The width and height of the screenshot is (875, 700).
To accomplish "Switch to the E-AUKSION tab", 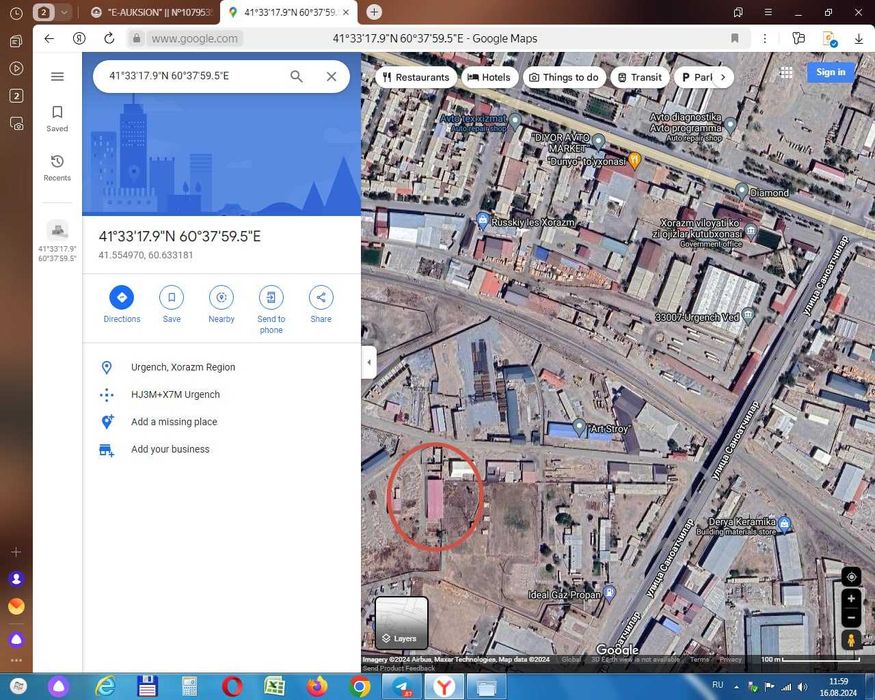I will click(151, 12).
